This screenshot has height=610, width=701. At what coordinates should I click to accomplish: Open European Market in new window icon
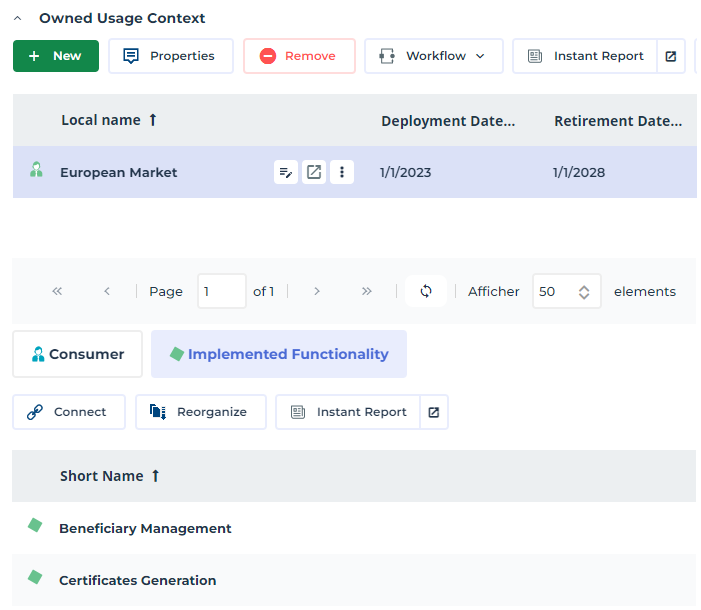[314, 172]
